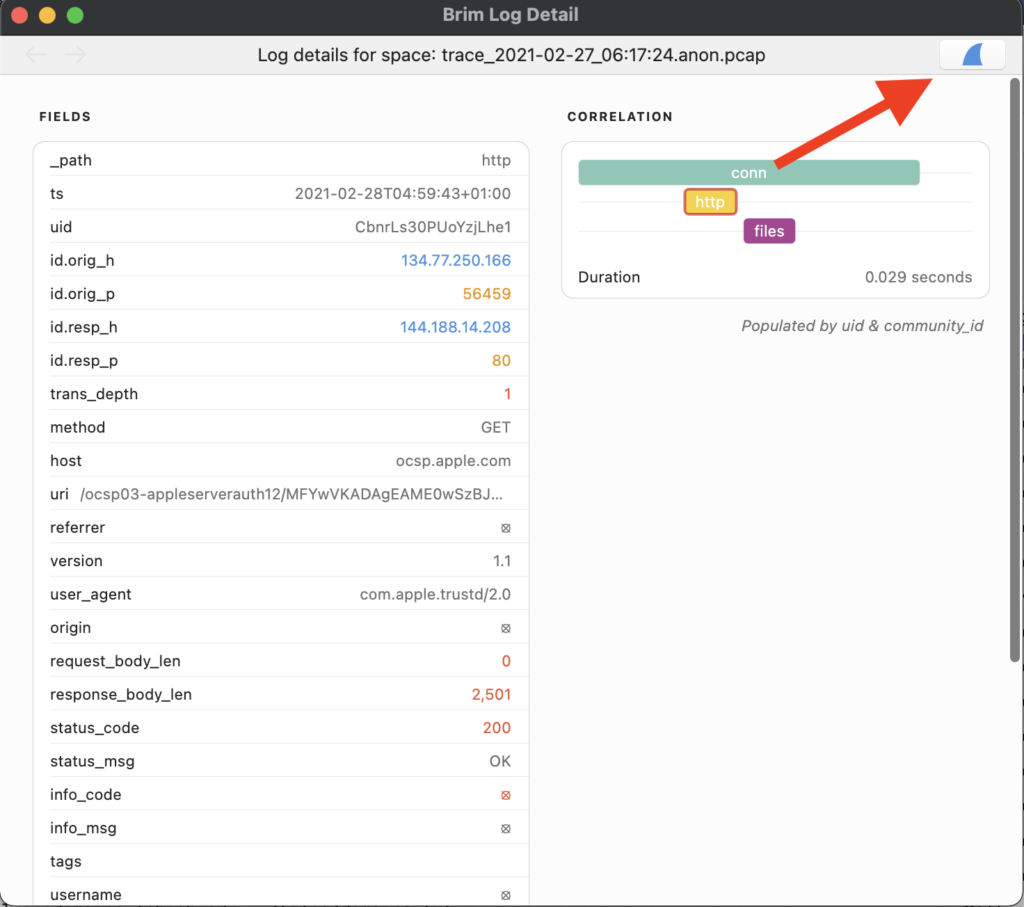Go forward using the right arrow

(x=75, y=55)
